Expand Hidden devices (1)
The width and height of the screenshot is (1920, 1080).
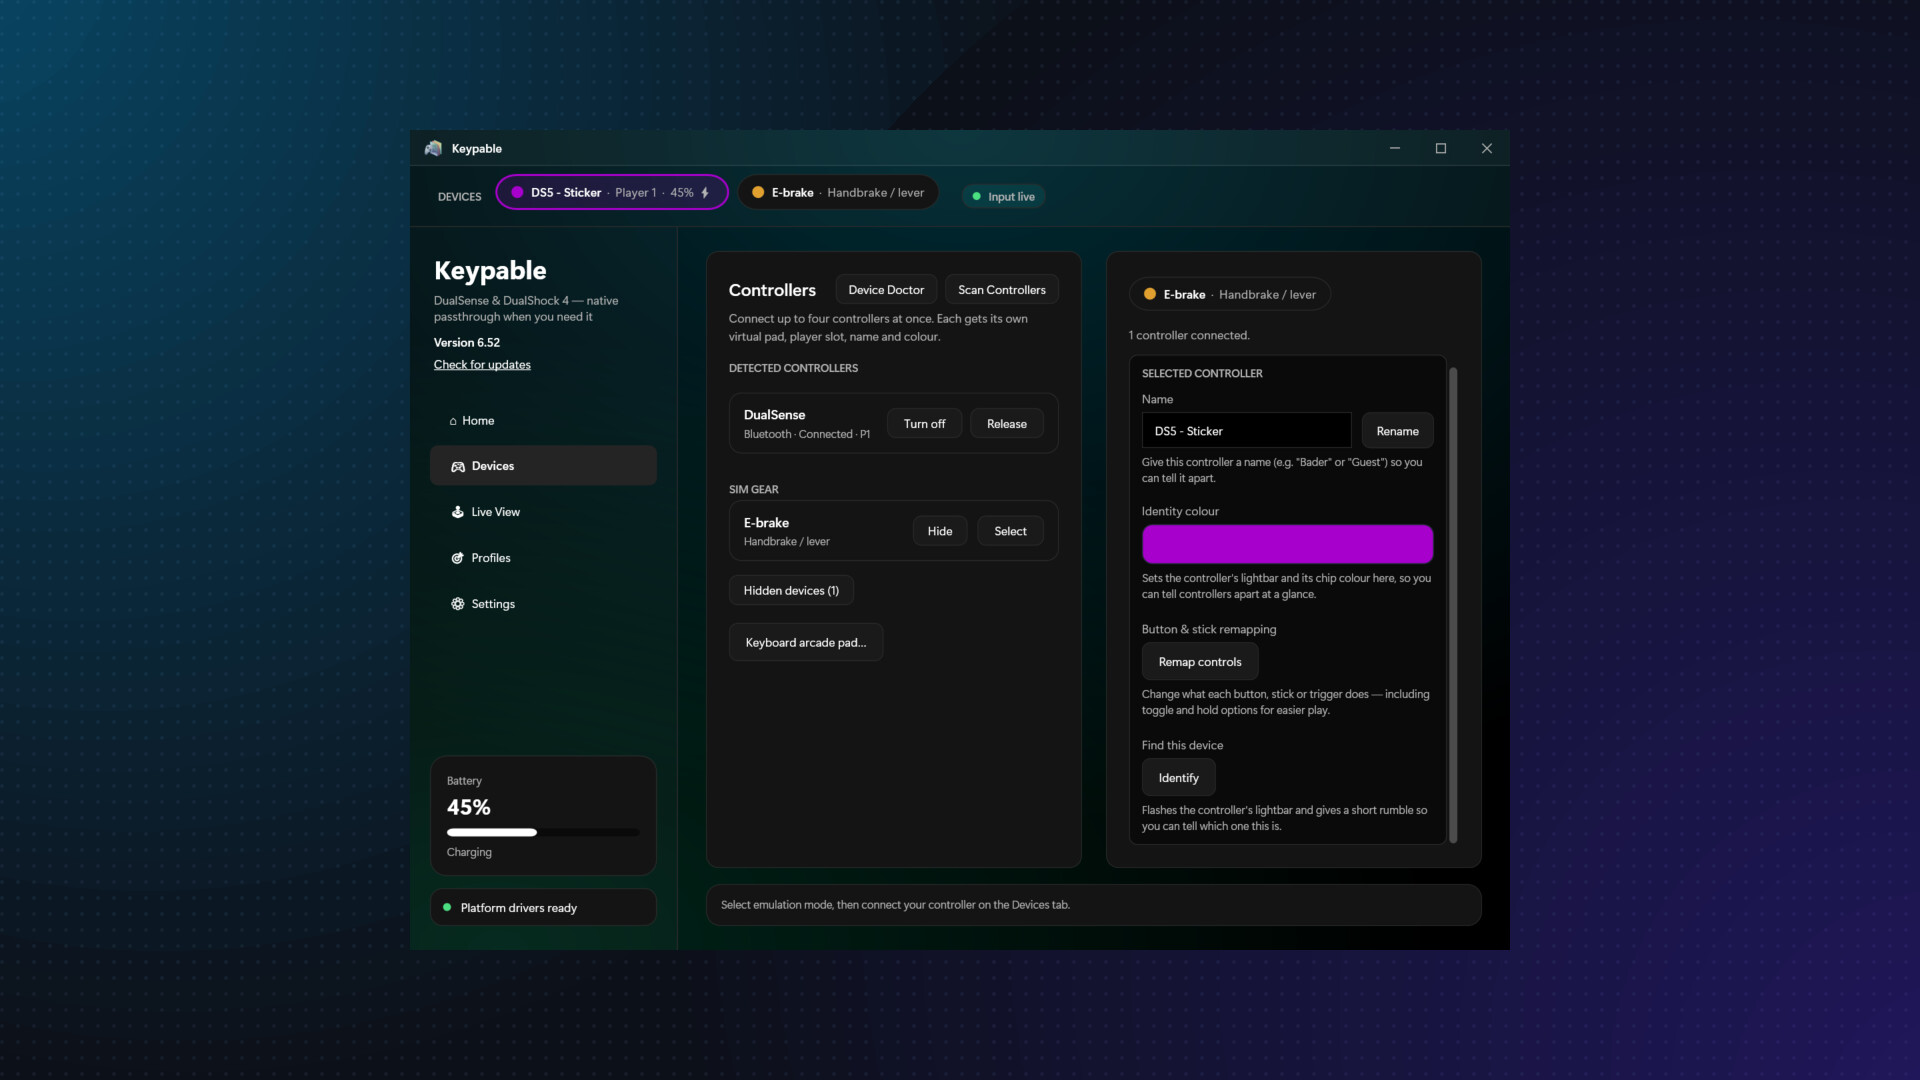pyautogui.click(x=791, y=591)
